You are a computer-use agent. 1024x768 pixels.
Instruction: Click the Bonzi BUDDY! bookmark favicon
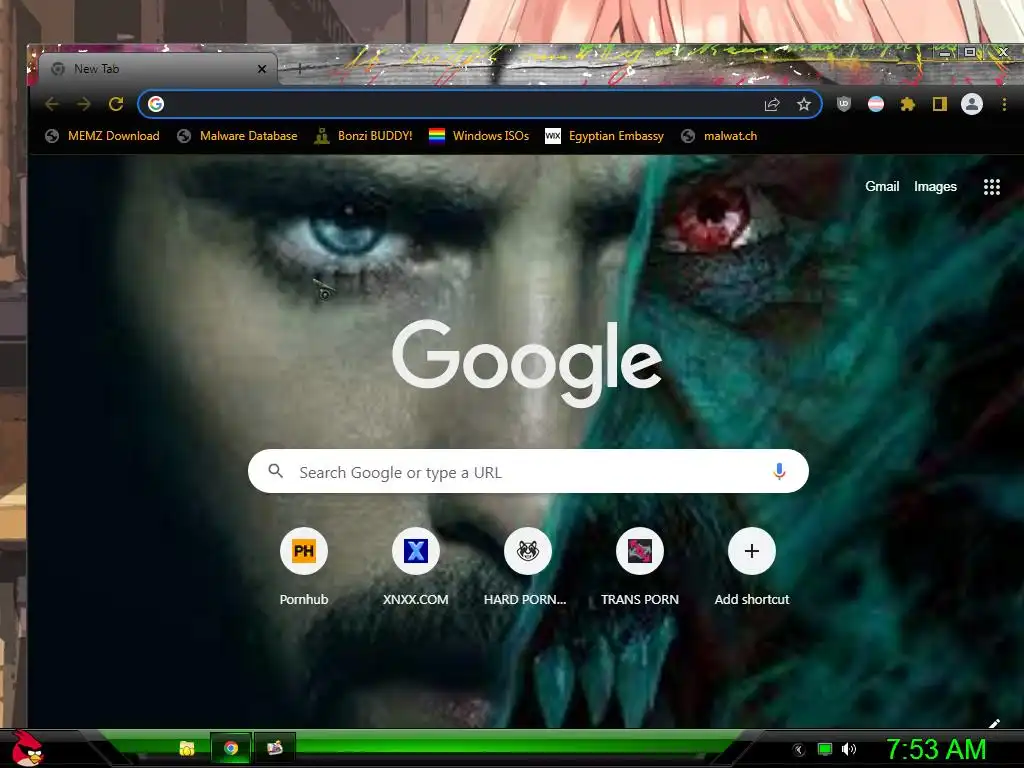[x=321, y=136]
